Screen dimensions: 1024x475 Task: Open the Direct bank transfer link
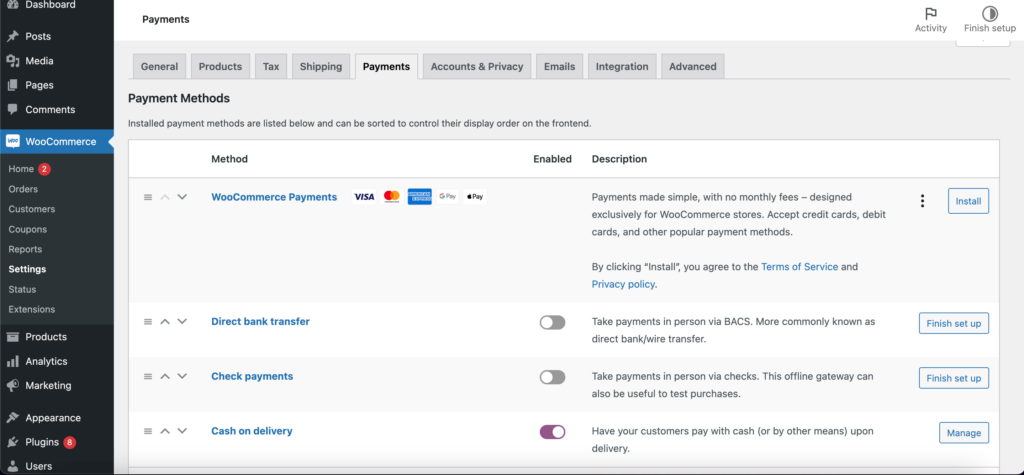click(261, 321)
